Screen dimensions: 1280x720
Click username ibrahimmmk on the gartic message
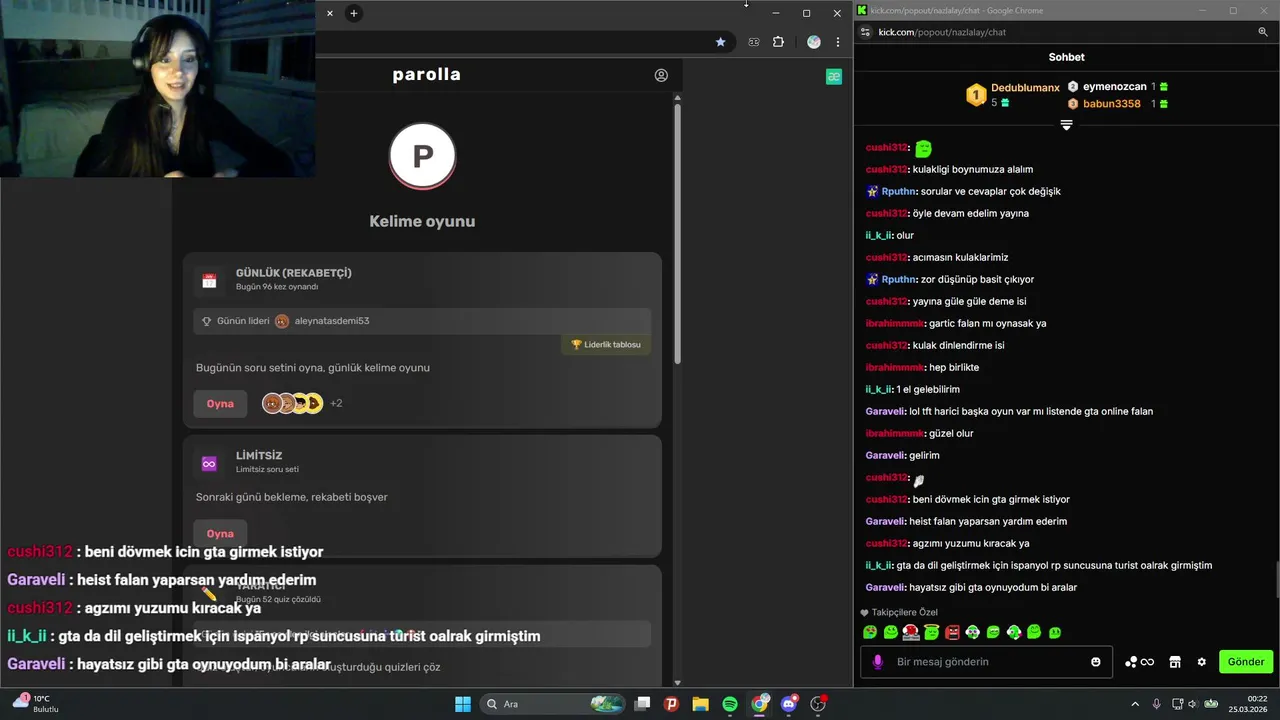tap(895, 324)
